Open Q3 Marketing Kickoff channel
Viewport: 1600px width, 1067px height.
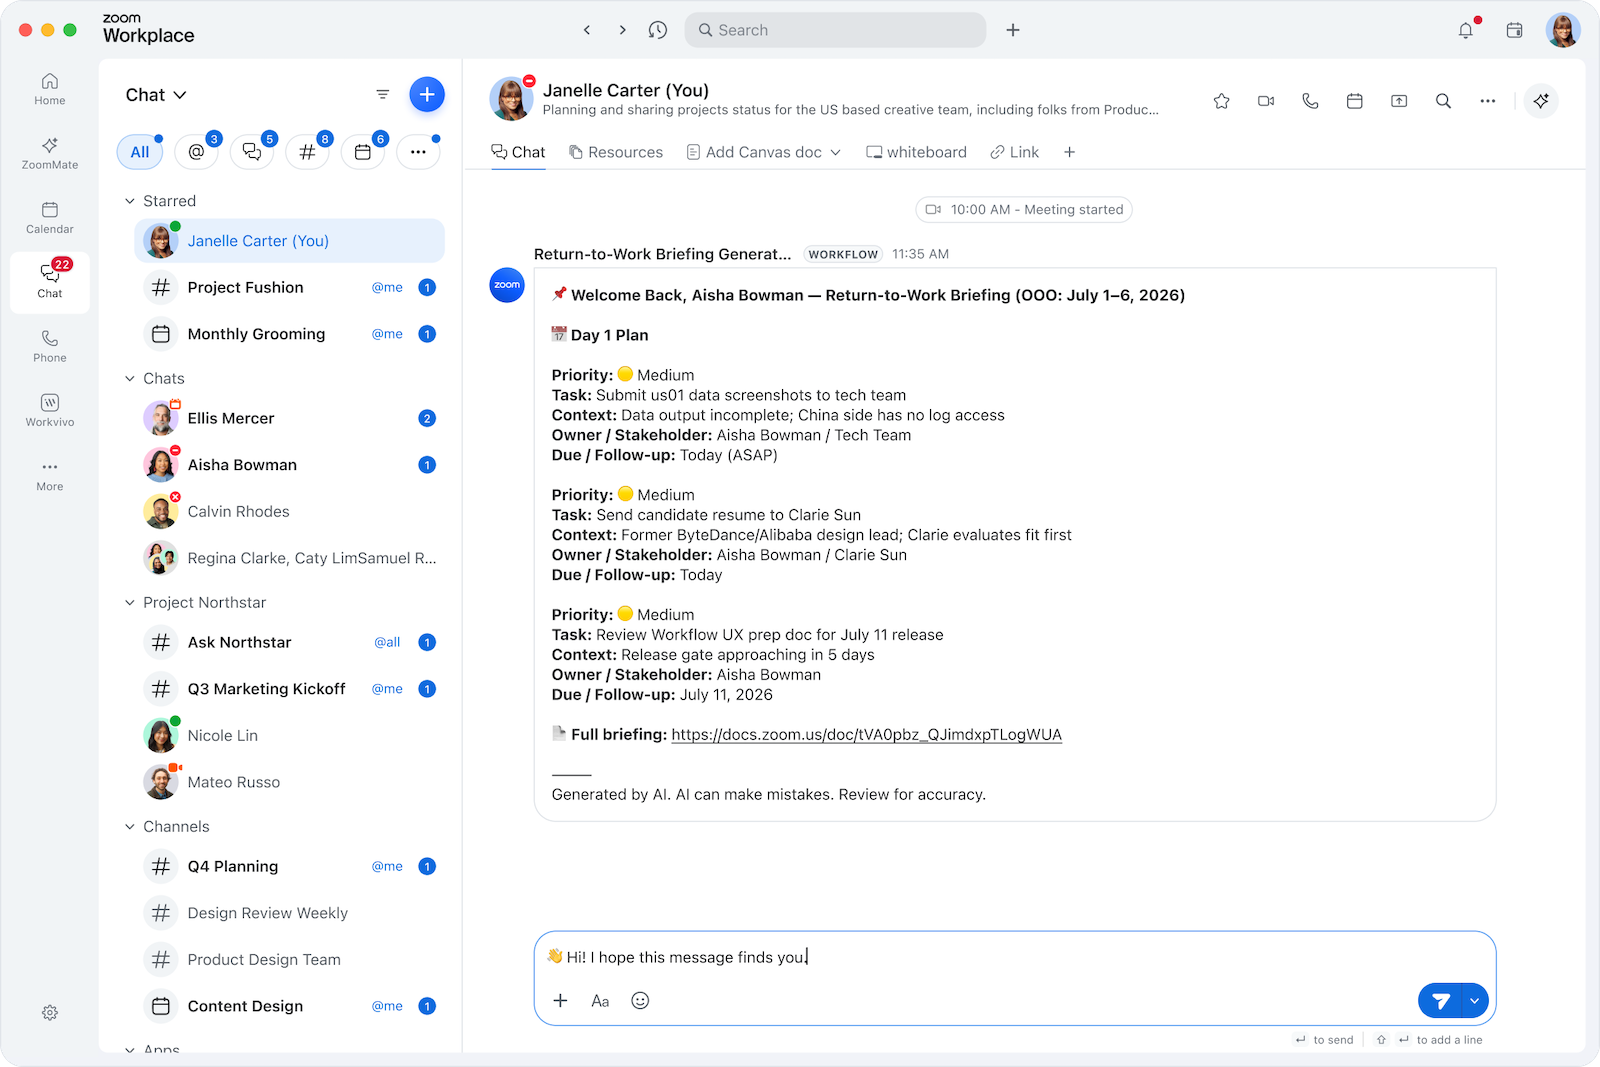(290, 689)
